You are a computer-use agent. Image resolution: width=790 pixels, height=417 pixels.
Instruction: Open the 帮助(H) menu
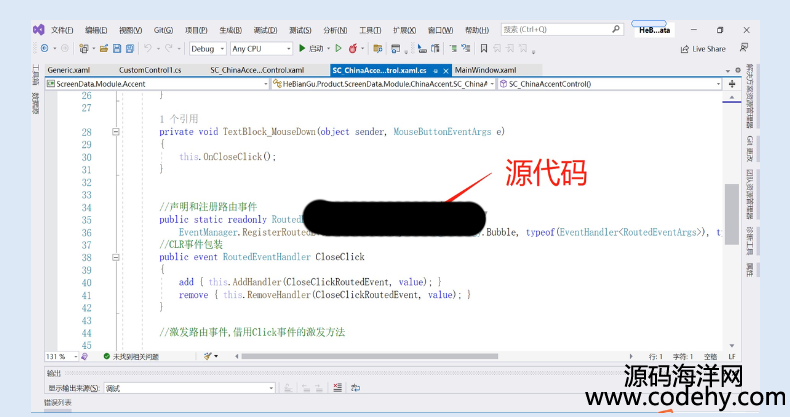pyautogui.click(x=477, y=30)
